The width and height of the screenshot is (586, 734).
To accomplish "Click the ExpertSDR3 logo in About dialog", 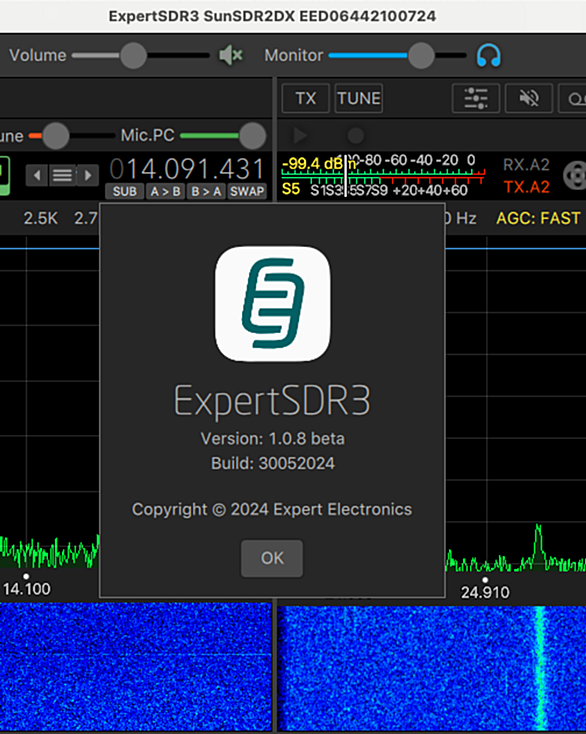I will 272,304.
